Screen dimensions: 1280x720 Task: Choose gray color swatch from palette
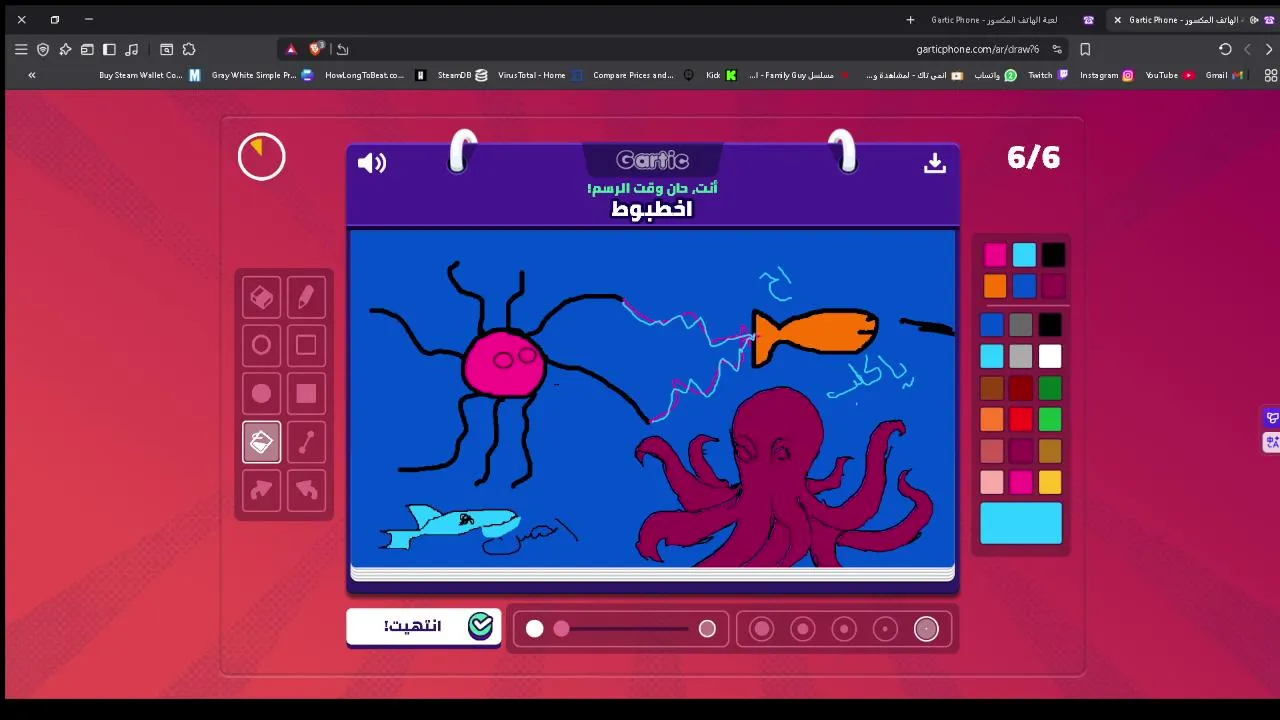tap(1020, 325)
